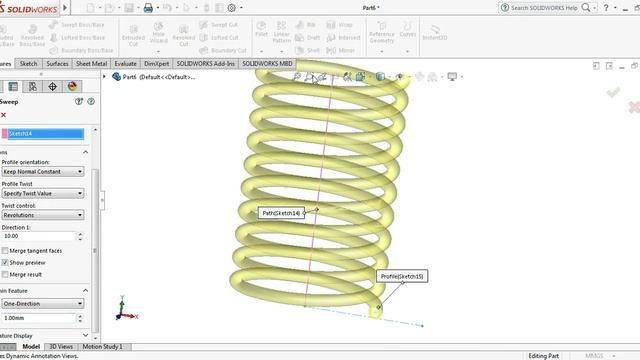Switch to the Surfaces tab
The height and width of the screenshot is (360, 640).
pos(57,64)
